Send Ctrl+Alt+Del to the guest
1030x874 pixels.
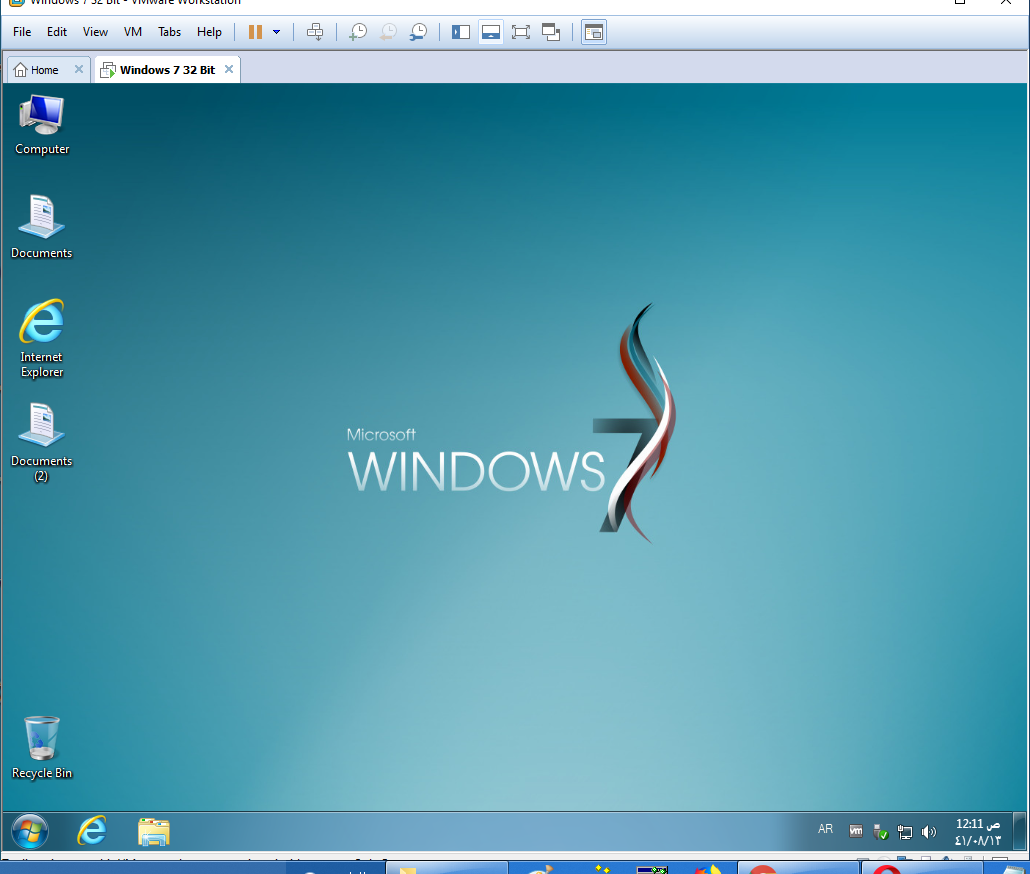pyautogui.click(x=315, y=32)
